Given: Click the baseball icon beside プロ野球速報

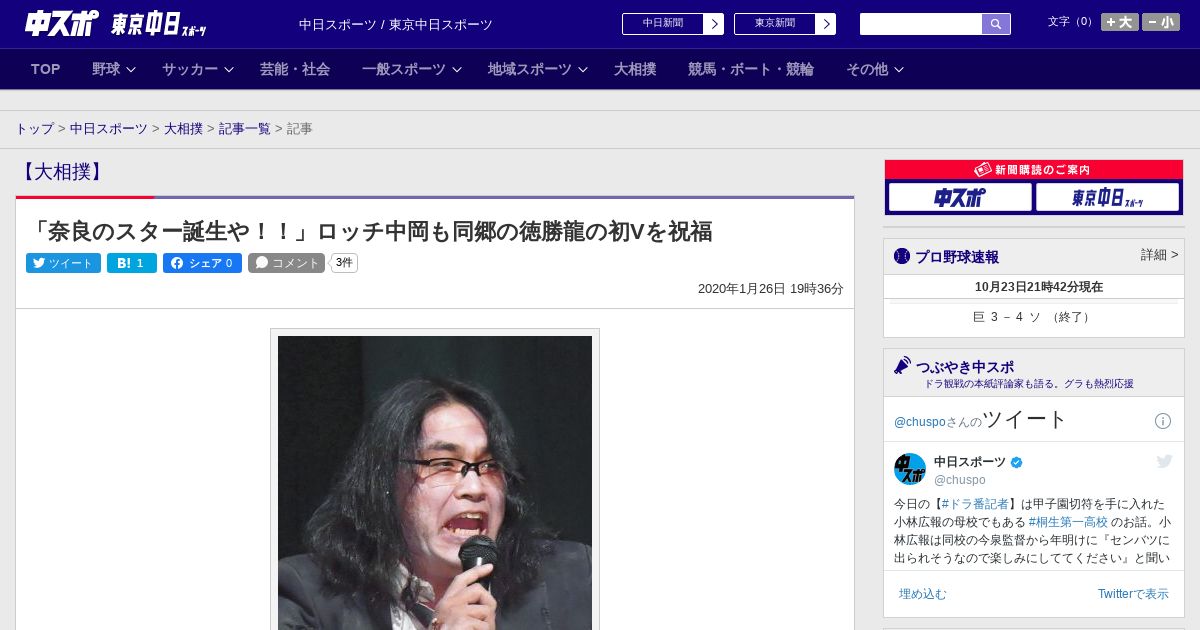Looking at the screenshot, I should (x=902, y=256).
